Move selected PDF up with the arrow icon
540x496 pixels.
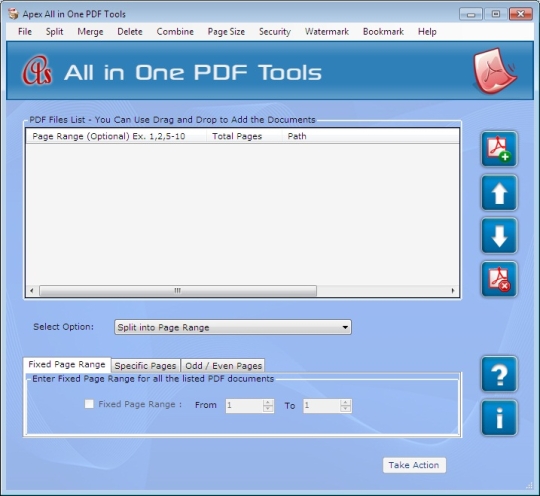click(x=499, y=193)
